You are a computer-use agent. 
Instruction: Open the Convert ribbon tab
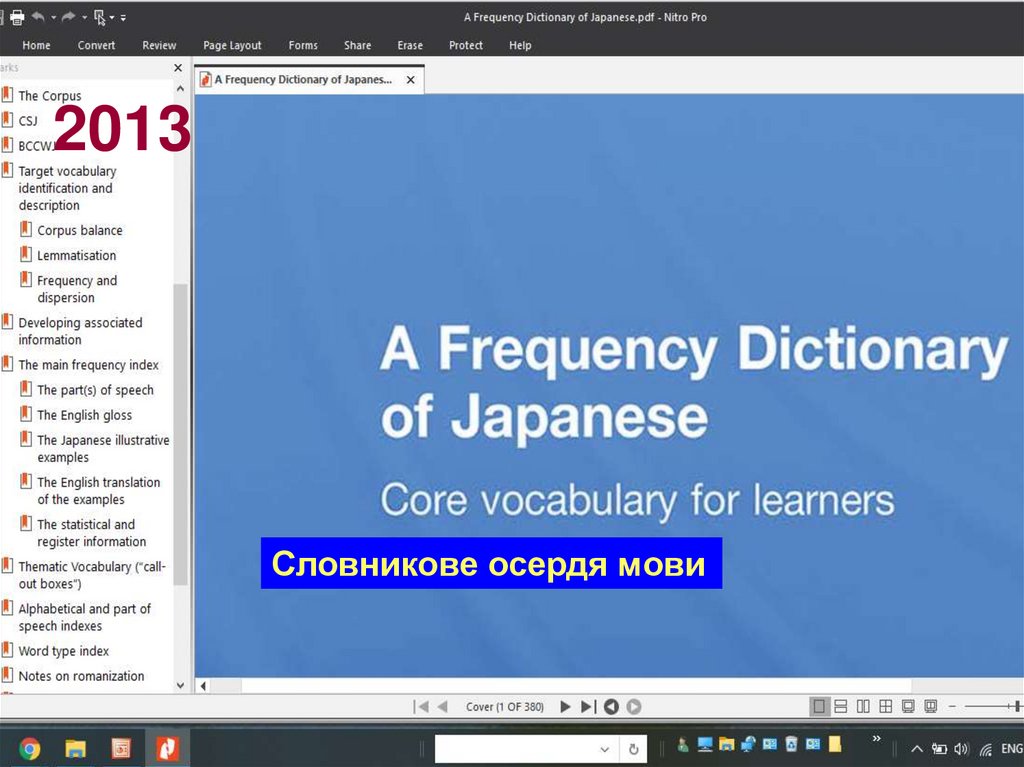pyautogui.click(x=96, y=45)
